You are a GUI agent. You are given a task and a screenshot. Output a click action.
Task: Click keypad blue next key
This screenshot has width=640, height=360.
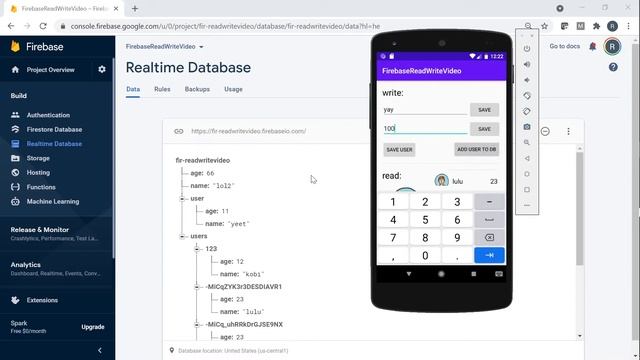tap(489, 256)
